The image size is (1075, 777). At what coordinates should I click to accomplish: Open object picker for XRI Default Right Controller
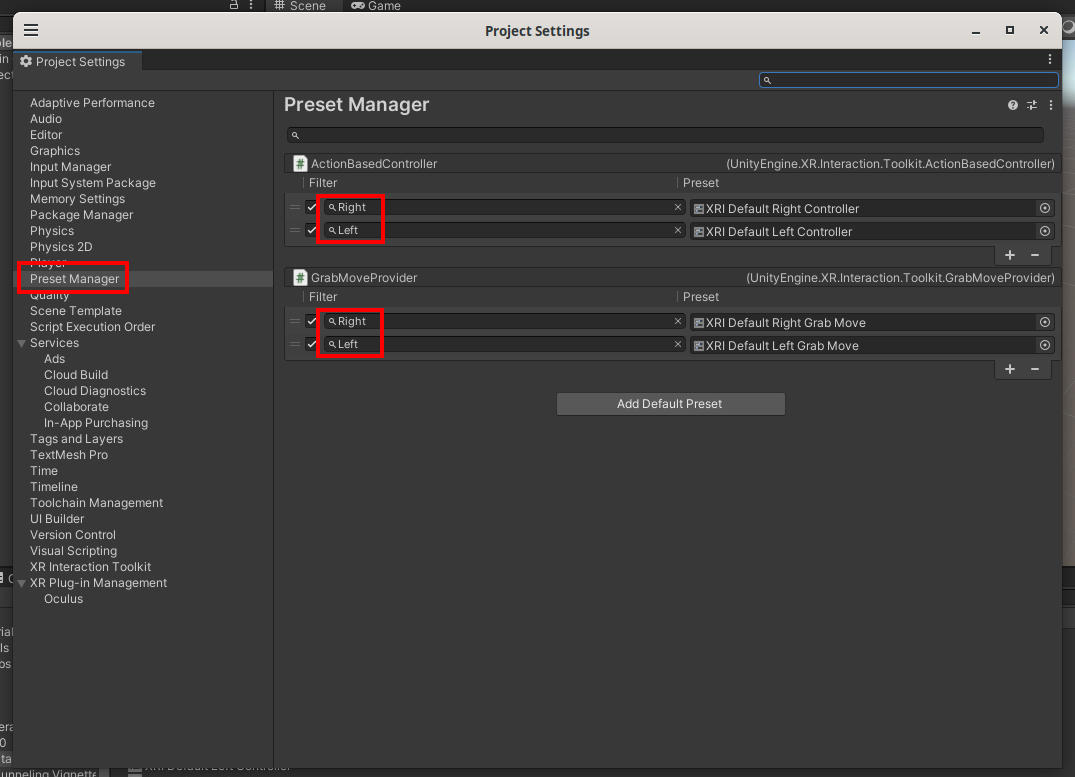tap(1045, 208)
